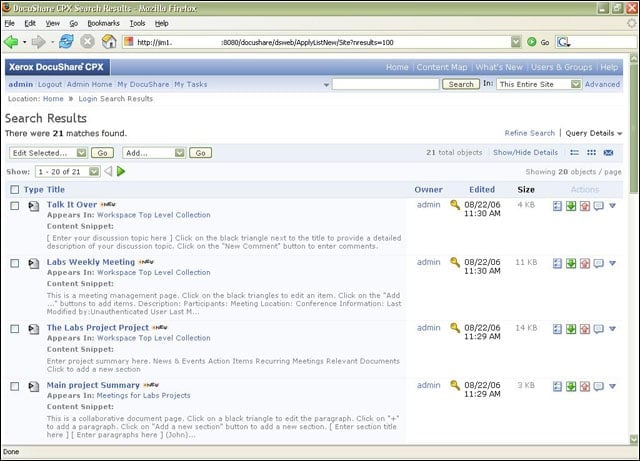Open the Labs Weekly Meeting title link
The width and height of the screenshot is (640, 461).
91,262
